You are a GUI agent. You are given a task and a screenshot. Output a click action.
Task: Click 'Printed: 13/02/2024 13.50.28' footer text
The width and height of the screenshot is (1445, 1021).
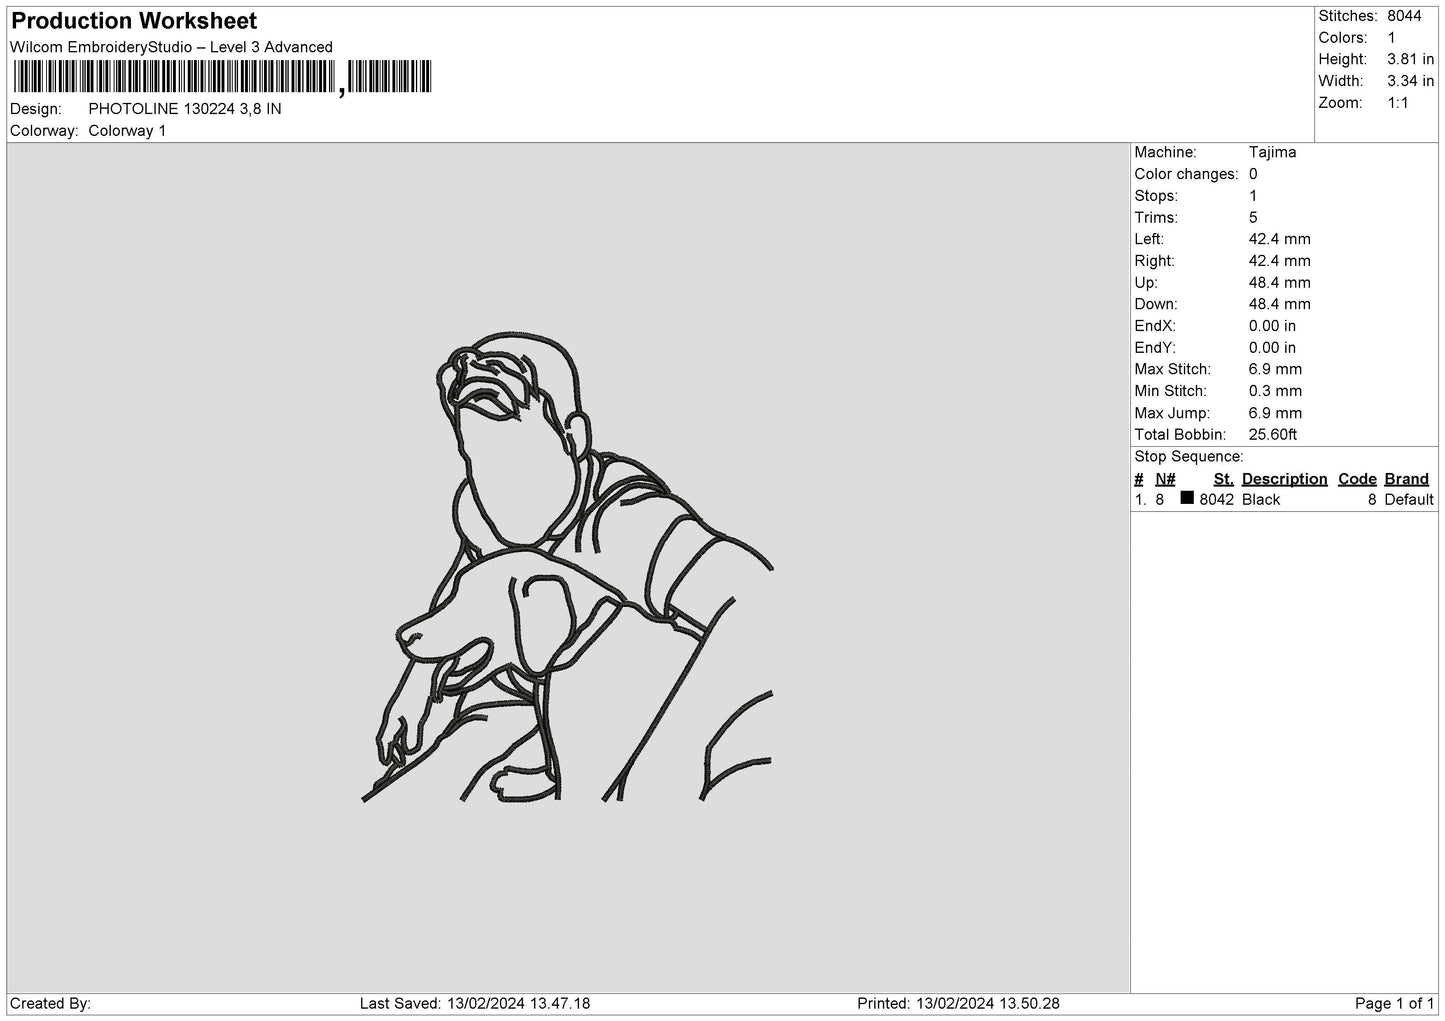pyautogui.click(x=958, y=1003)
